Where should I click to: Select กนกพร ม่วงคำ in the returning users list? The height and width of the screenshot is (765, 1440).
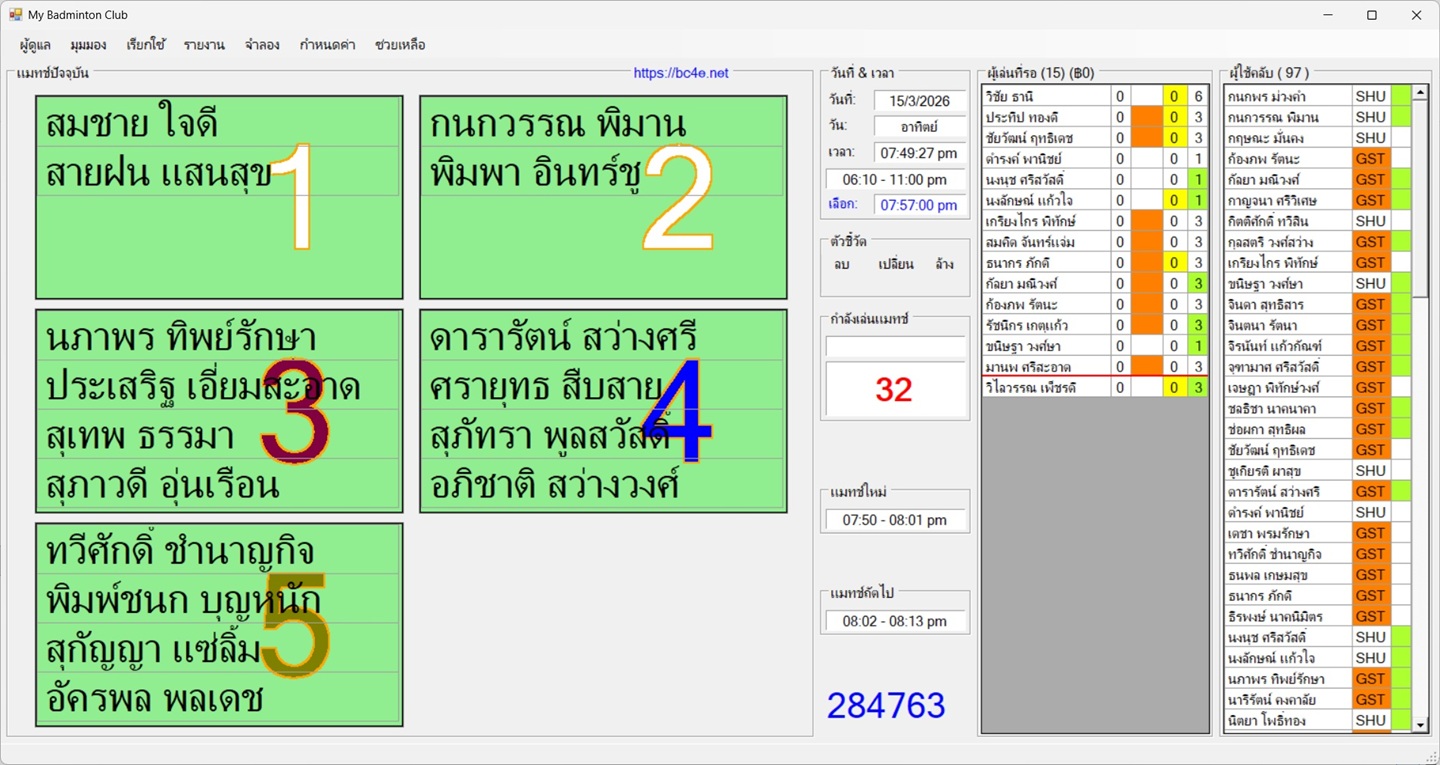(x=1288, y=96)
